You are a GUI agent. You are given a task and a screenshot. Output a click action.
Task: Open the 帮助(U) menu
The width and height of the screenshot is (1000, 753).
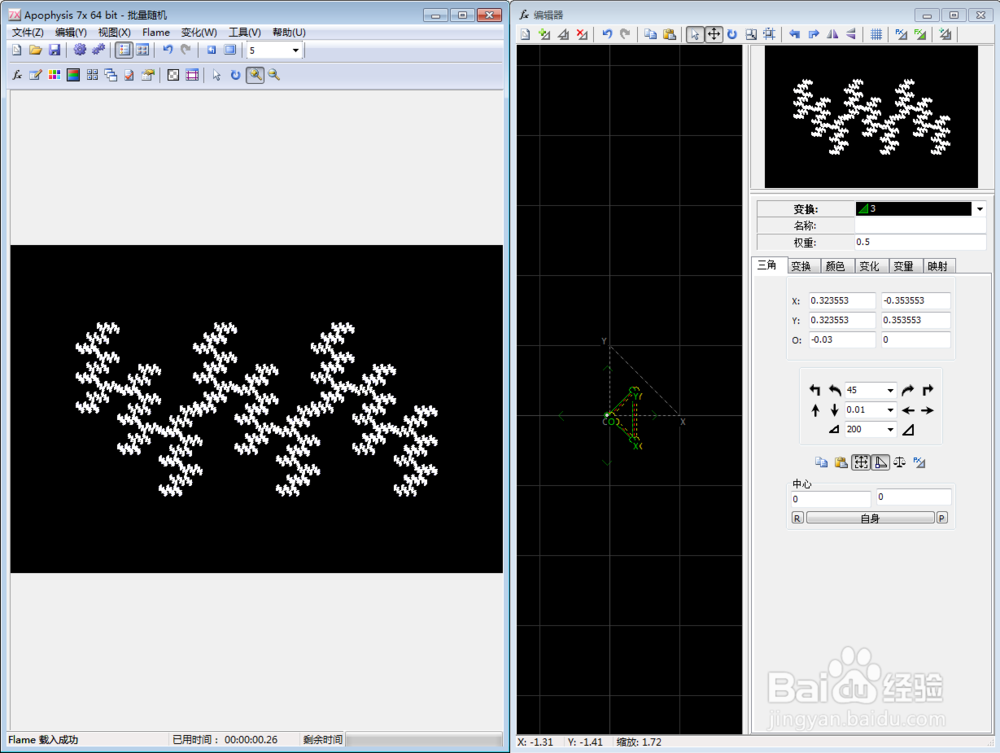click(x=289, y=33)
